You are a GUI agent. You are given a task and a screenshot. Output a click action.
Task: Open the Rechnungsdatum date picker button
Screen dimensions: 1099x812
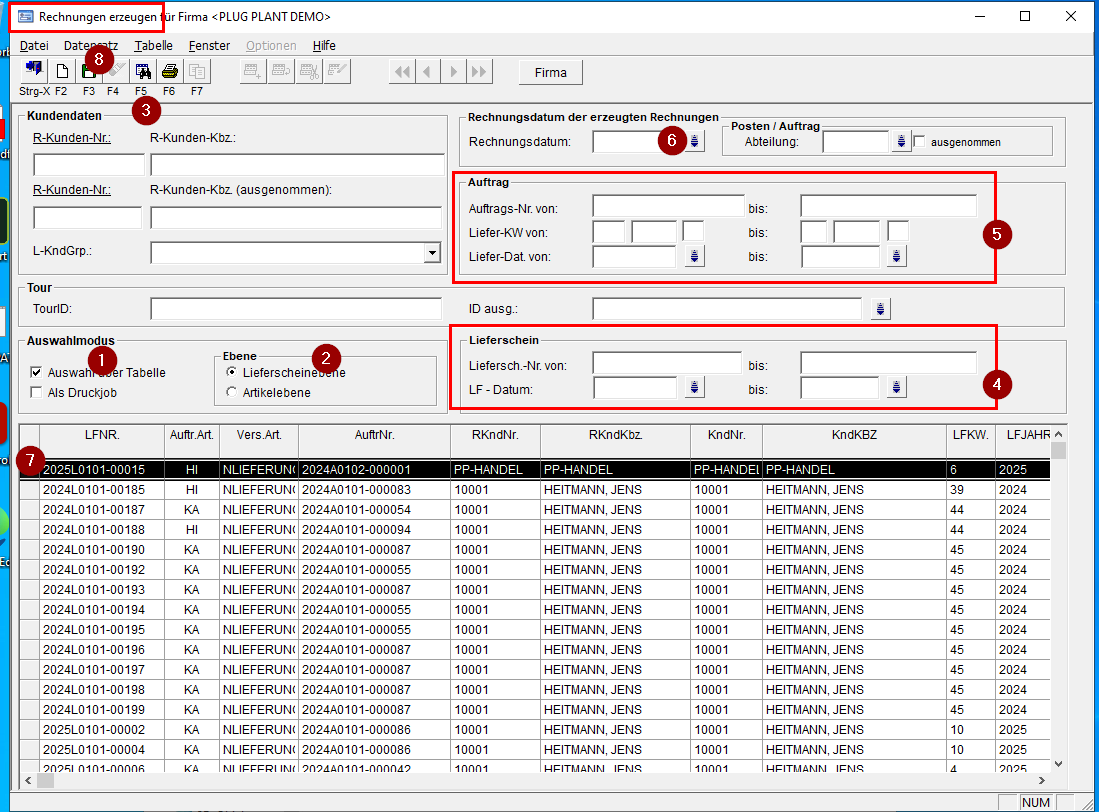pos(695,142)
